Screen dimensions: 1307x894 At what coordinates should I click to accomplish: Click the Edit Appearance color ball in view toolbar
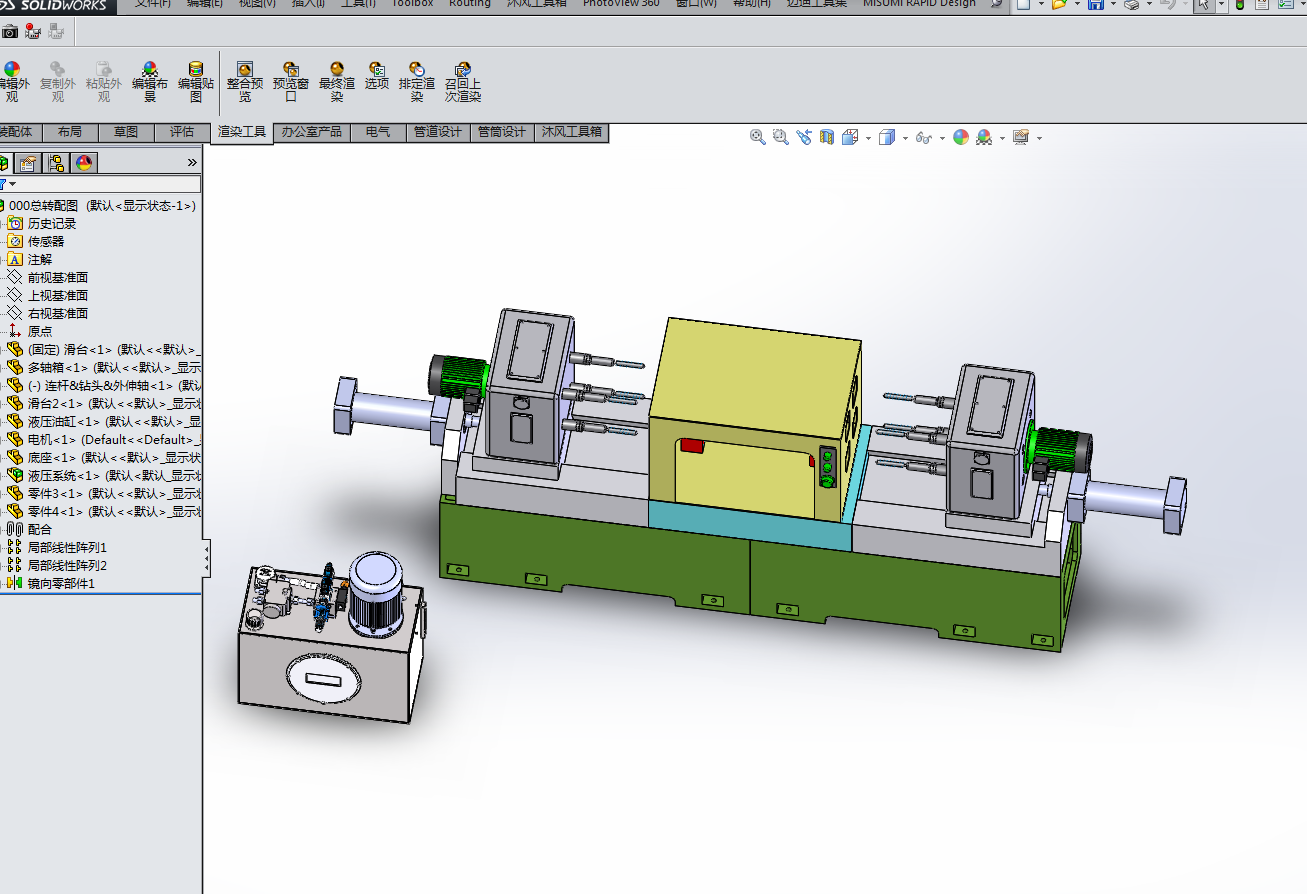pos(961,137)
